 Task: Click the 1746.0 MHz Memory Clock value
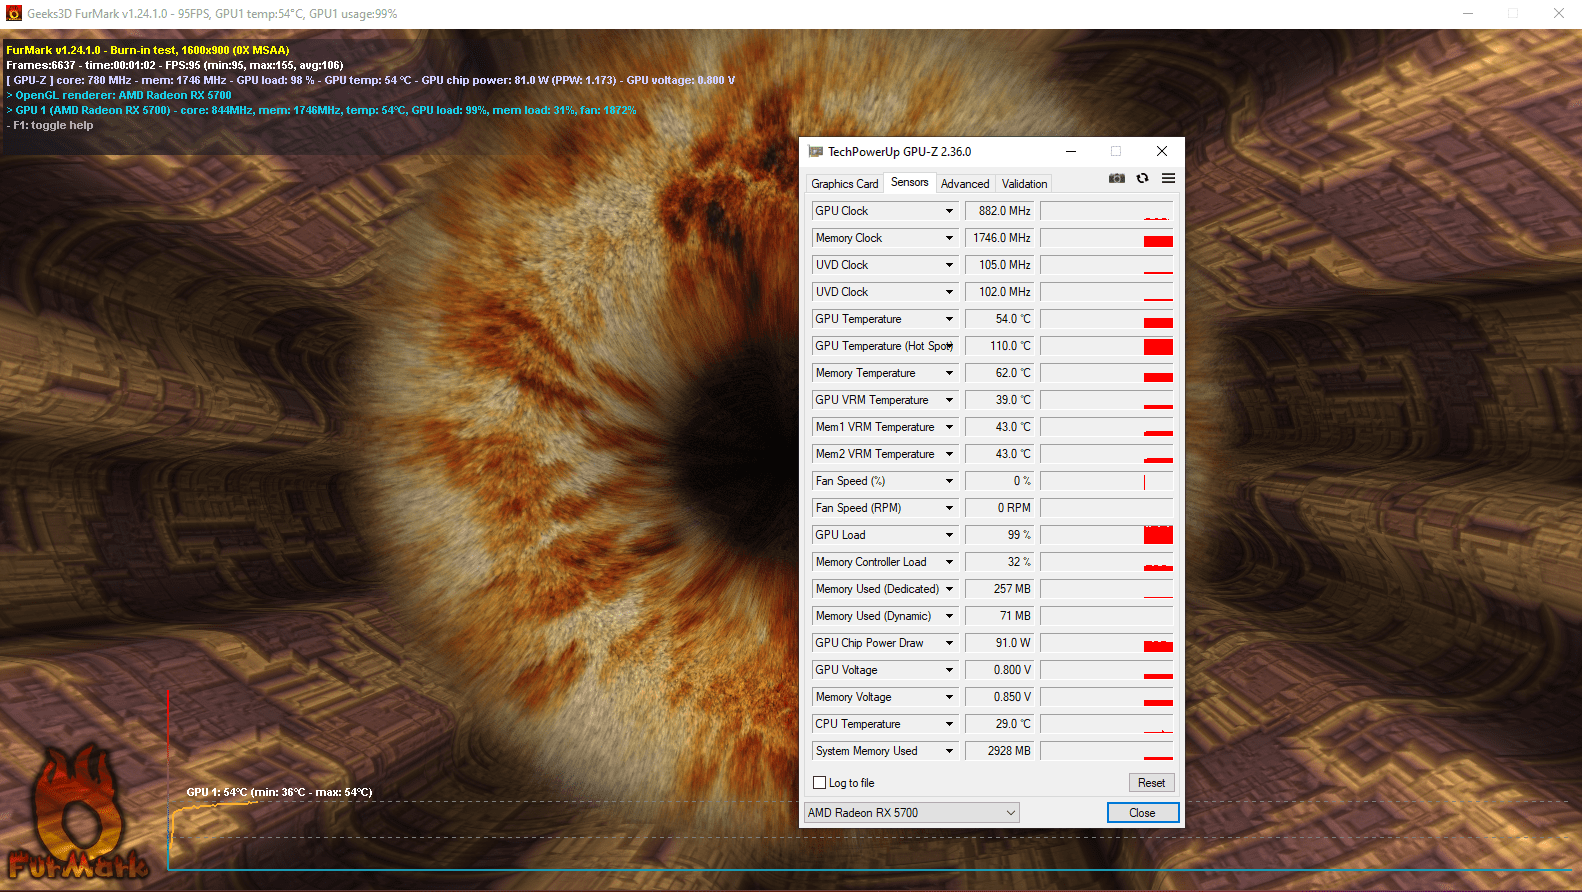pos(1000,238)
